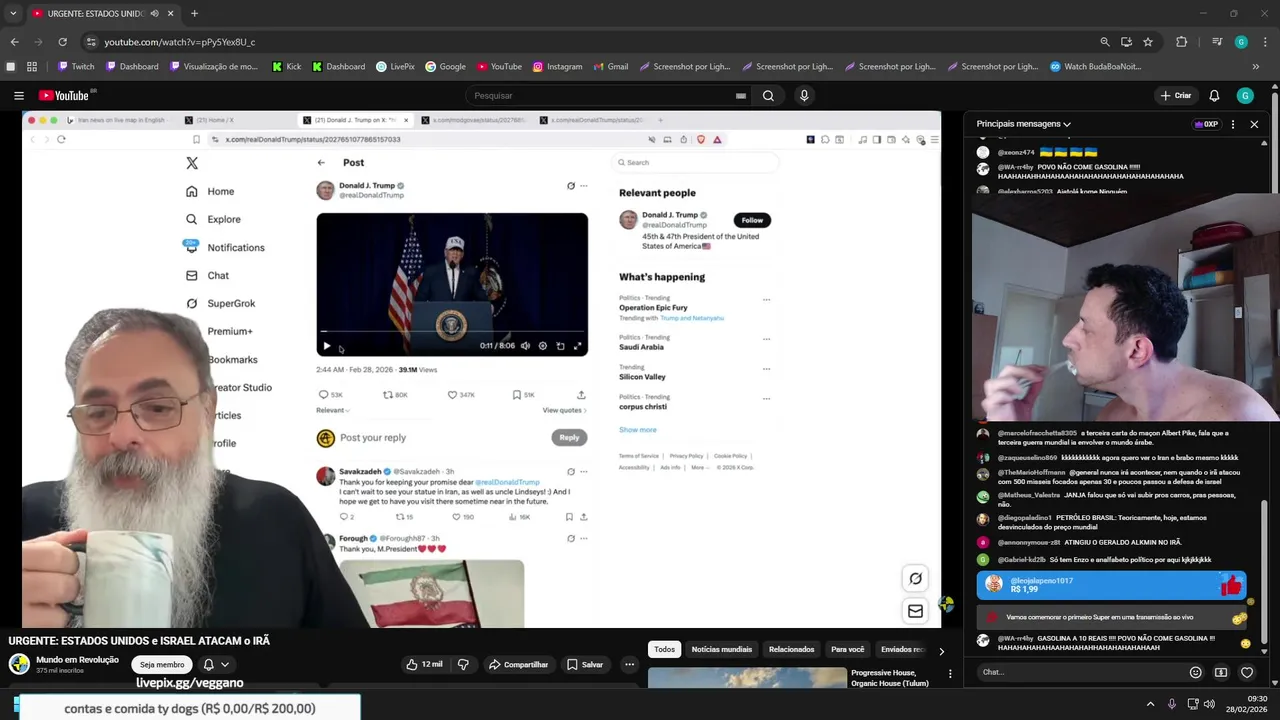Image resolution: width=1280 pixels, height=720 pixels.
Task: Mute the tab via speaker icon
Action: click(x=155, y=13)
